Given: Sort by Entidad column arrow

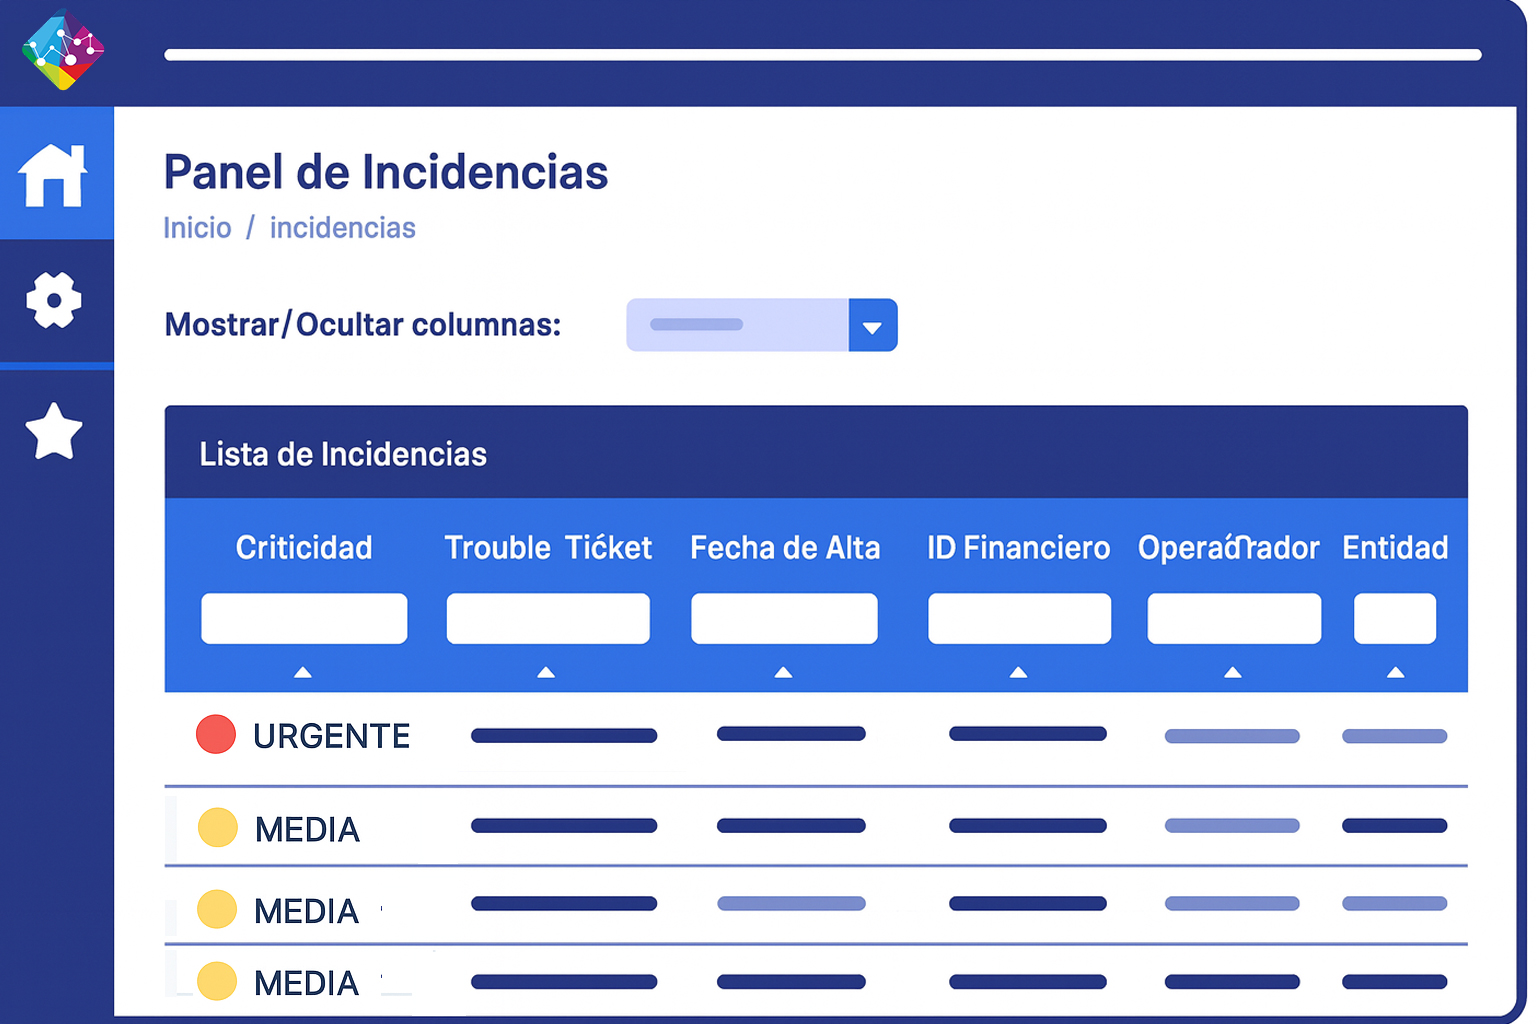Looking at the screenshot, I should [x=1396, y=672].
